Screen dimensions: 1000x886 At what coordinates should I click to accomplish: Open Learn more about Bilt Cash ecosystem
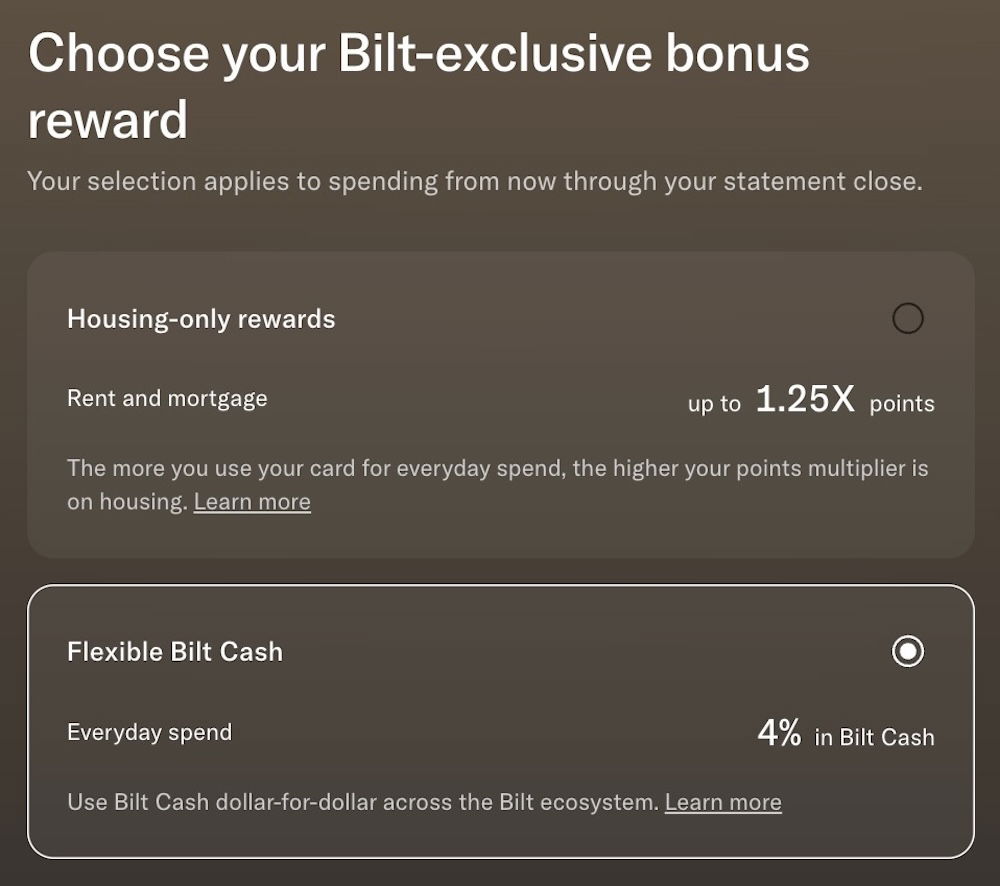pos(723,802)
